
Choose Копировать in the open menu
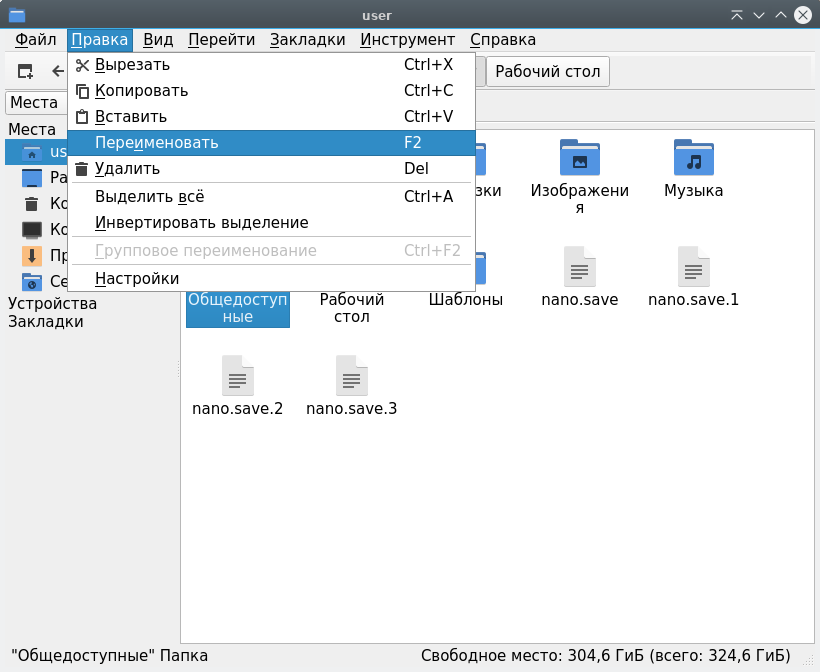tap(141, 91)
